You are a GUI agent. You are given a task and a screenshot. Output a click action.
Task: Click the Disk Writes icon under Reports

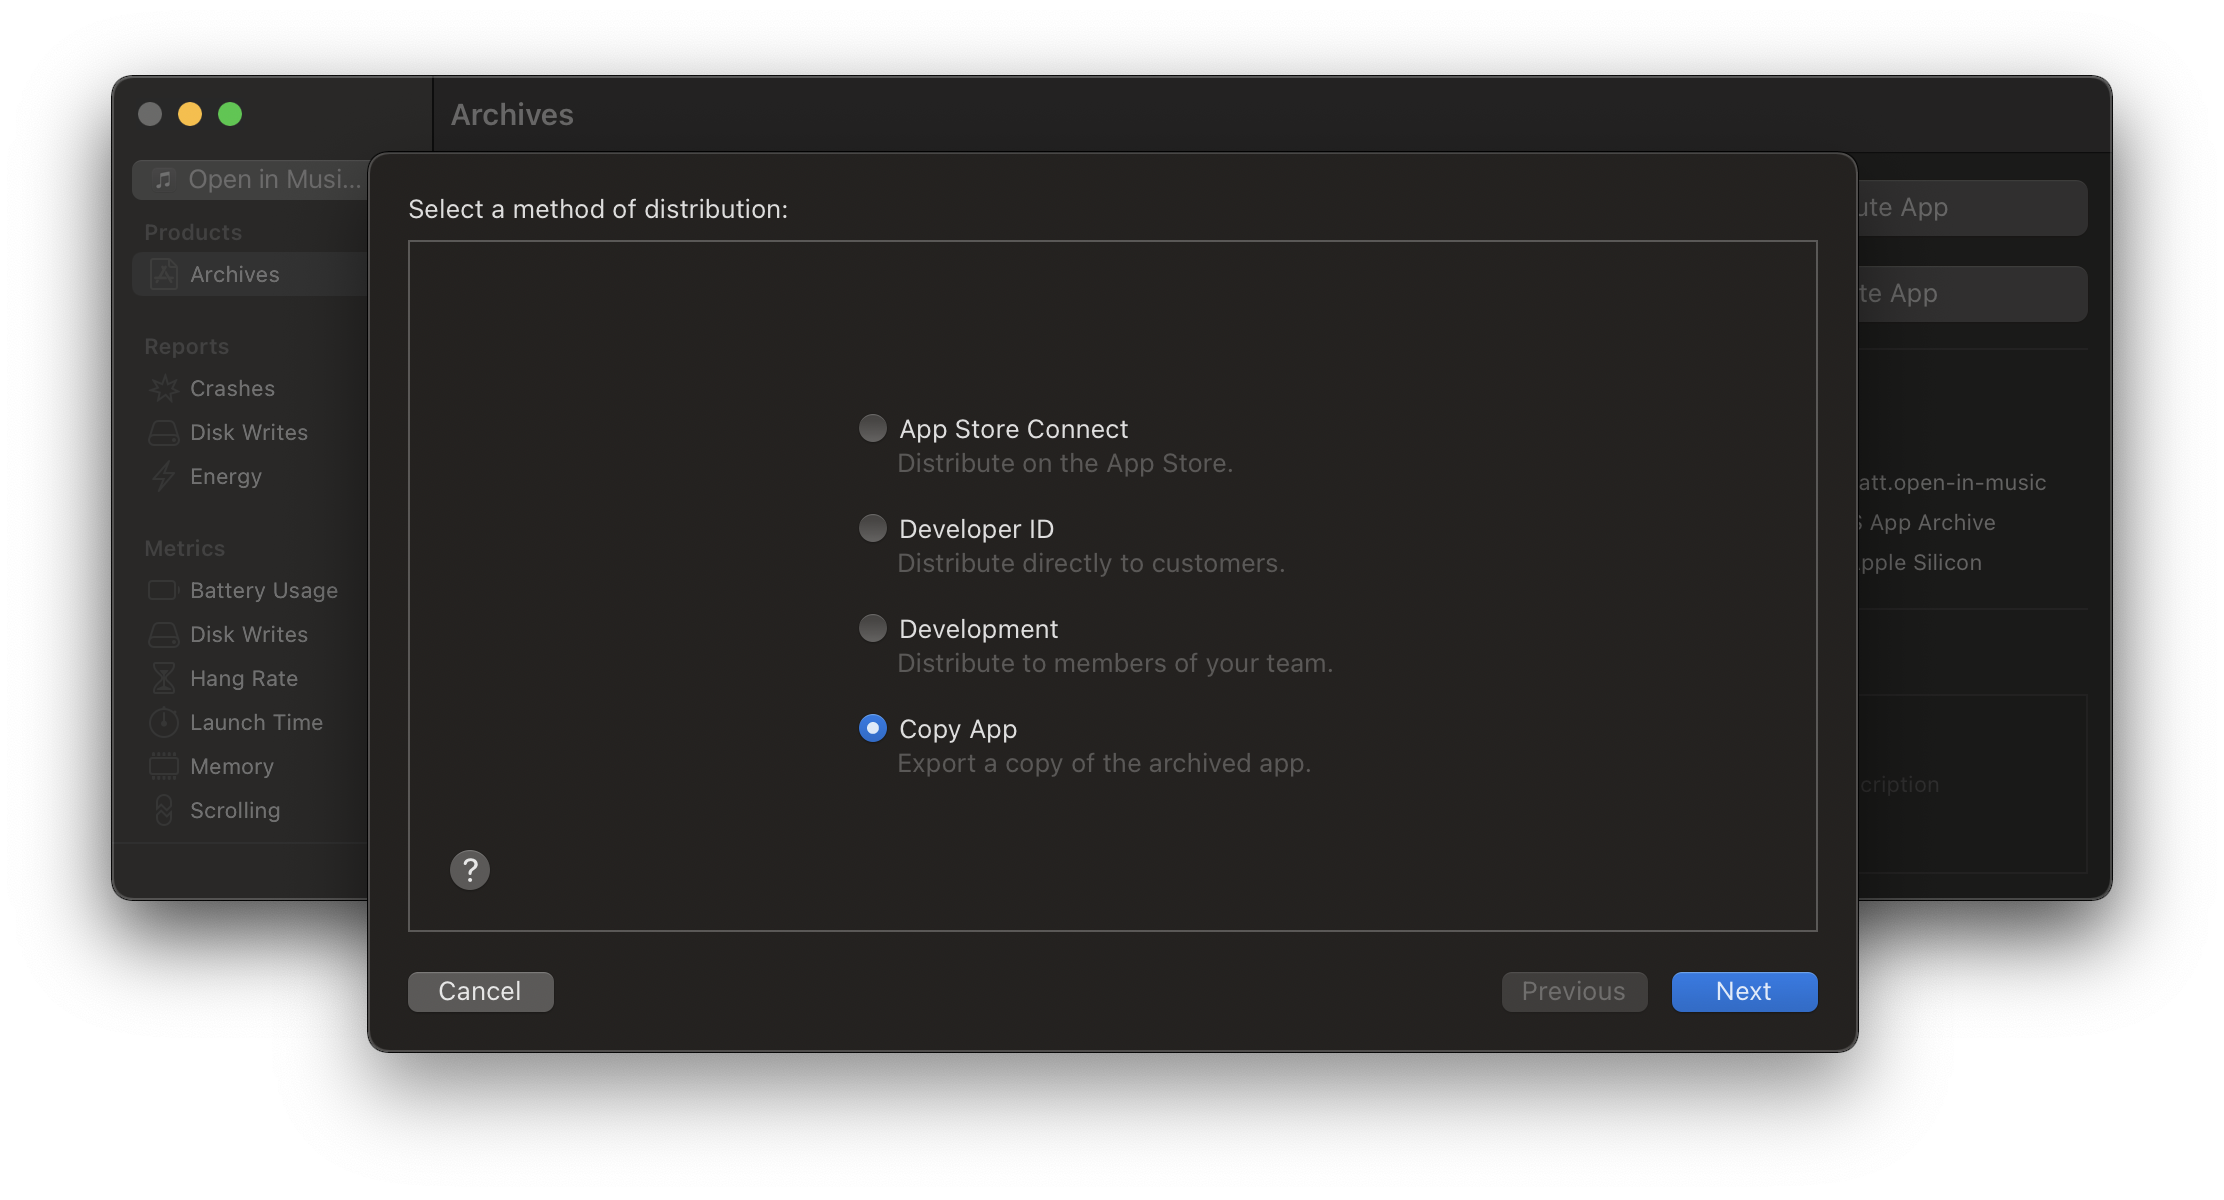coord(164,432)
